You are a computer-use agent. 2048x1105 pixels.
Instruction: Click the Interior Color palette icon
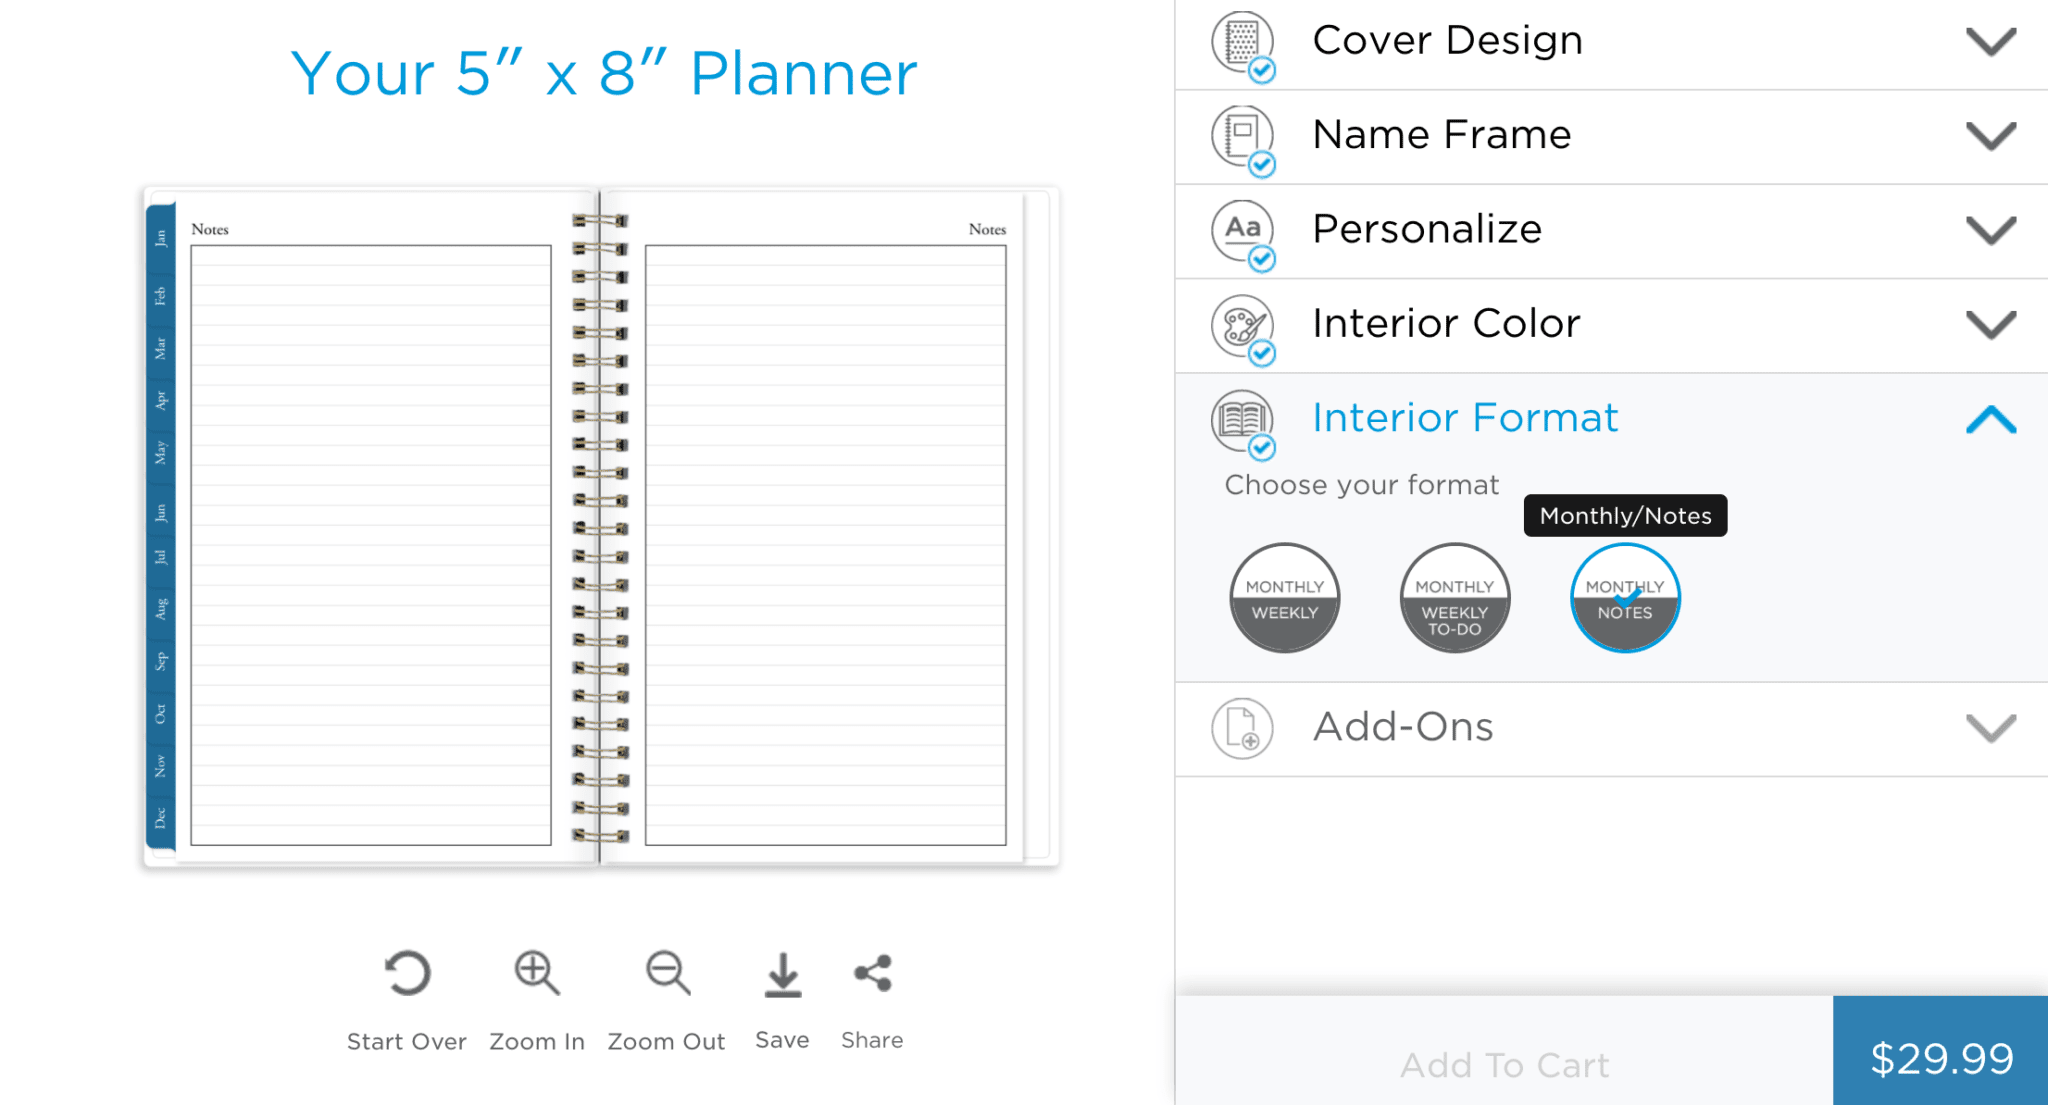pos(1242,326)
